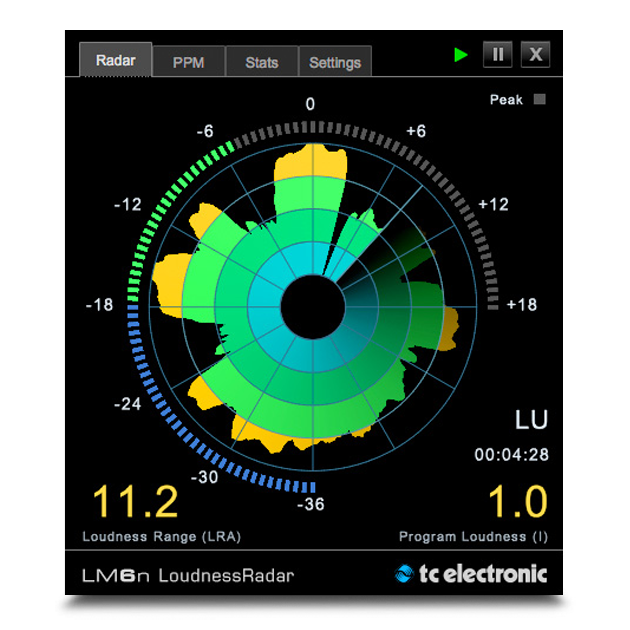630x630 pixels.
Task: Click the -36 scale label at ring bottom
Action: coord(311,504)
